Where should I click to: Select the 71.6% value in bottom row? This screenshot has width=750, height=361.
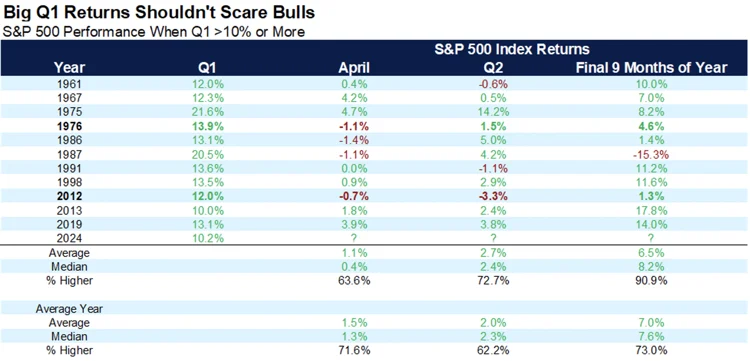coord(353,350)
